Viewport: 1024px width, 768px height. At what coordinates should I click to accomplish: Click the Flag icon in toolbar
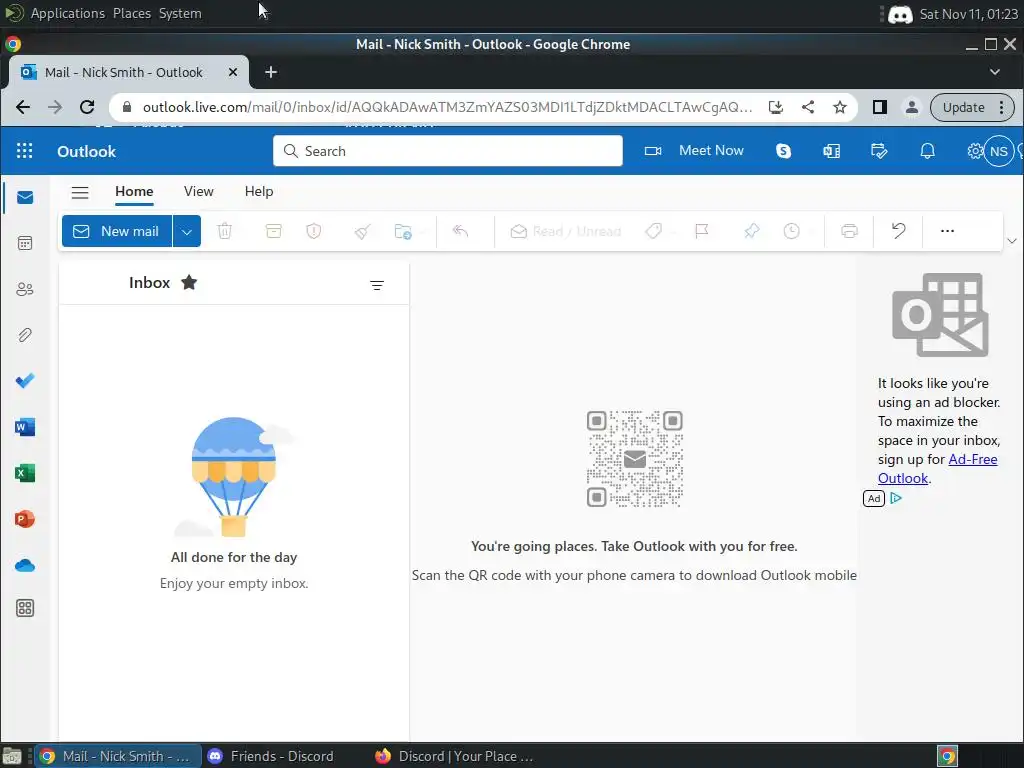pyautogui.click(x=702, y=231)
